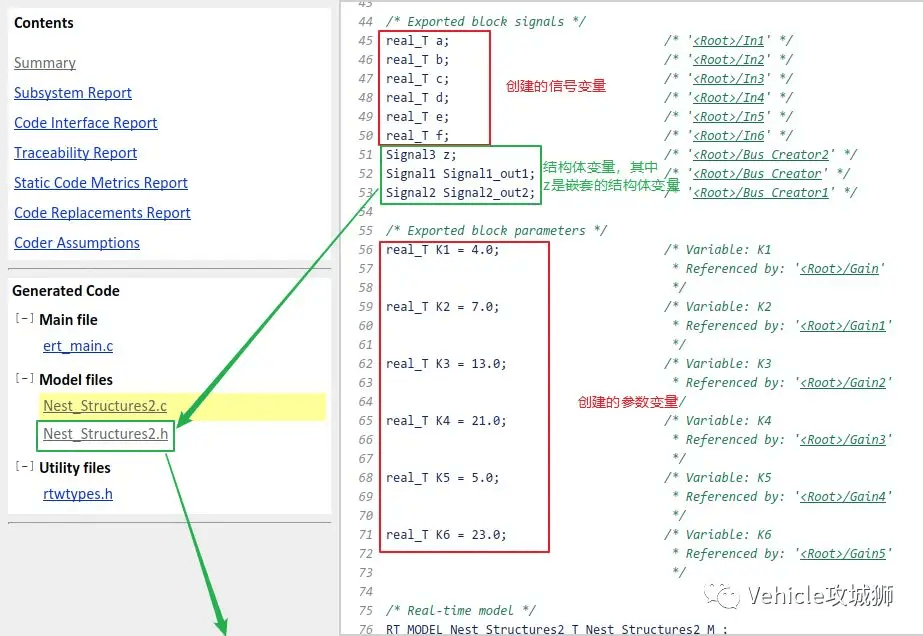Click the "Exported block parameters" comment

pyautogui.click(x=496, y=230)
